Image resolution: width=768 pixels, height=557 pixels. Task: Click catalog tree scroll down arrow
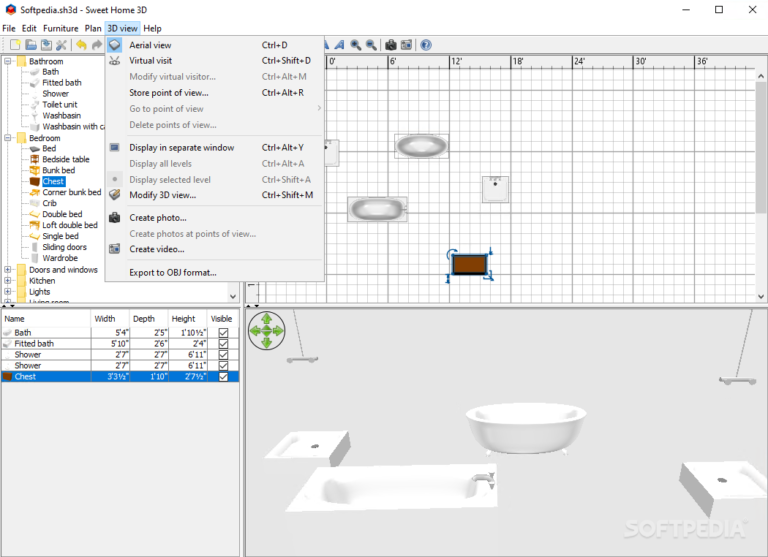click(233, 296)
